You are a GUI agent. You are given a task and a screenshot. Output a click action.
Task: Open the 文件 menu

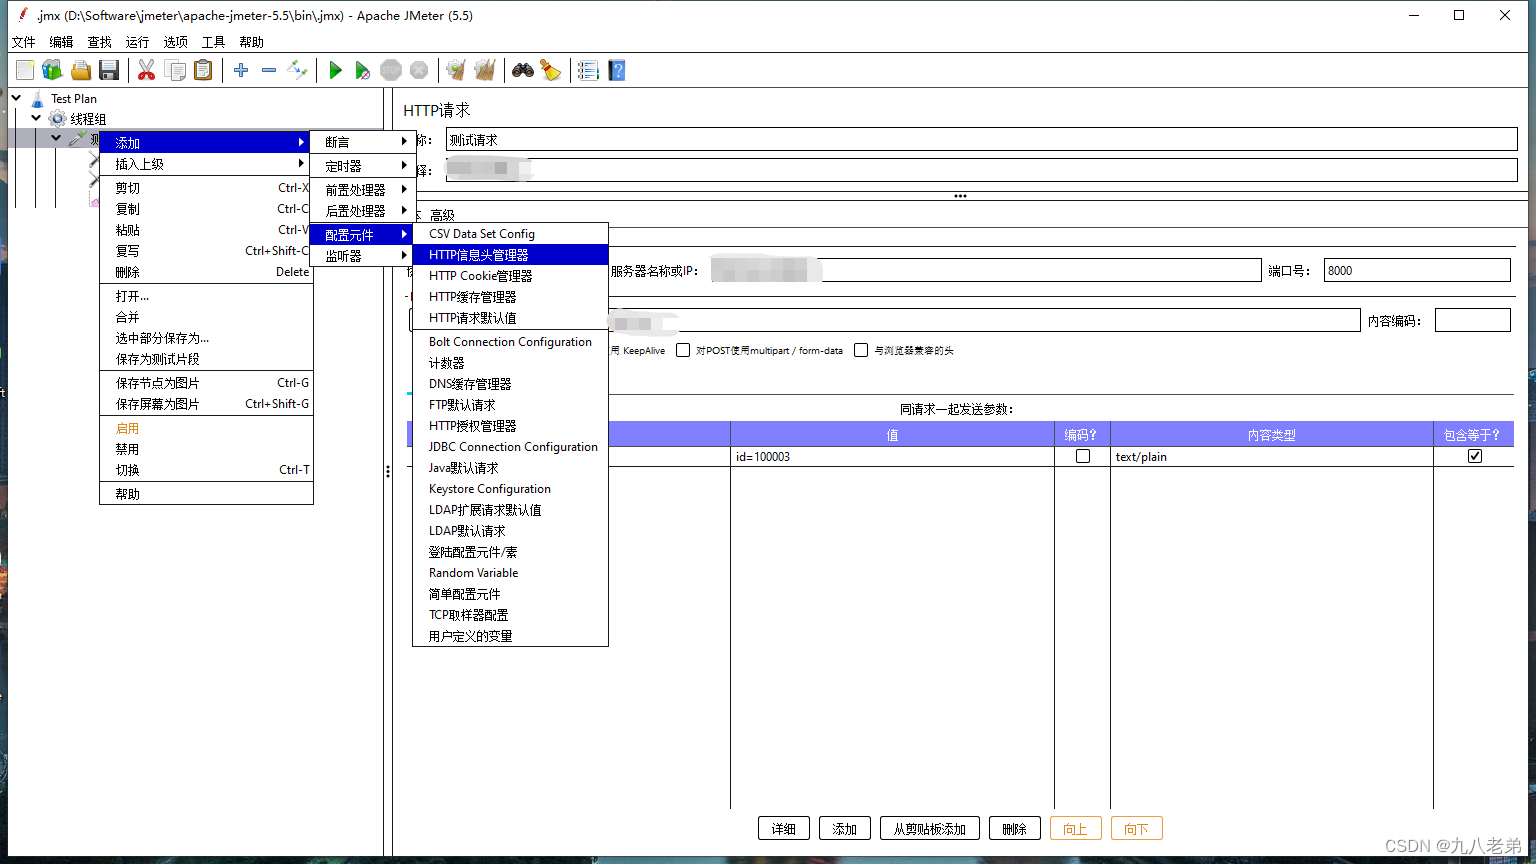23,42
